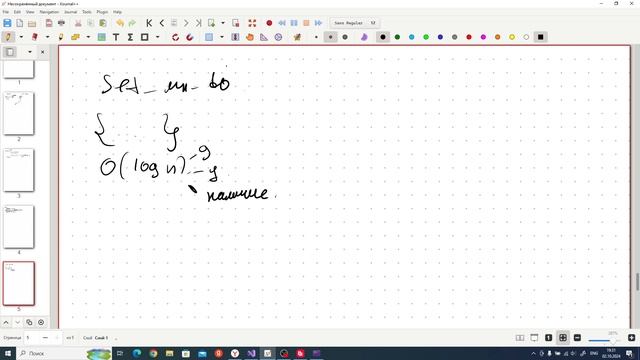This screenshot has height=360, width=640.
Task: Select the Hand pan tool
Action: click(250, 37)
